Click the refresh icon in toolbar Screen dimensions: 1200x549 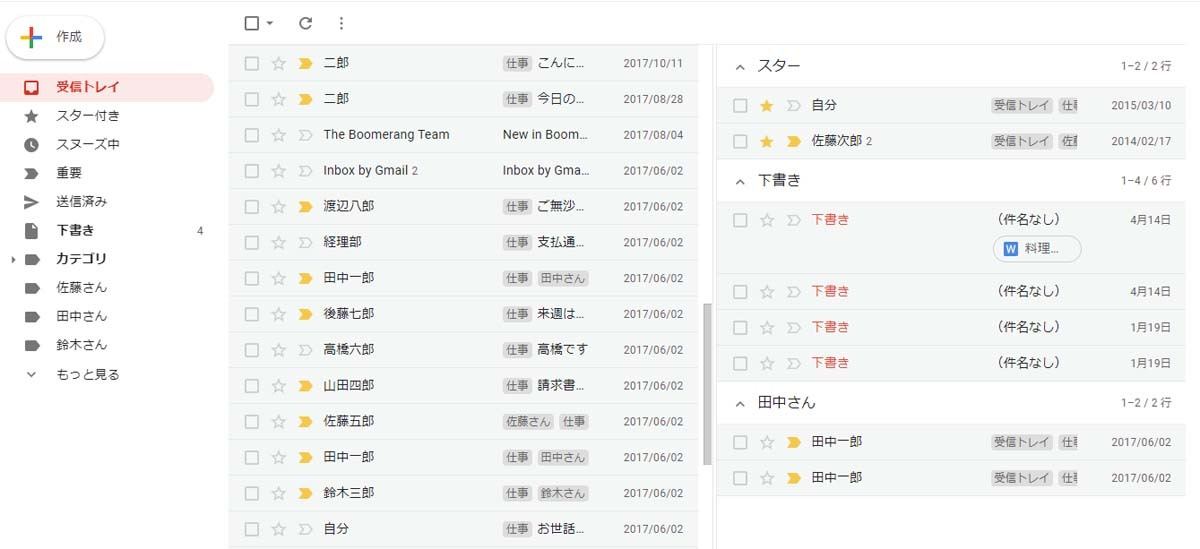(x=306, y=23)
